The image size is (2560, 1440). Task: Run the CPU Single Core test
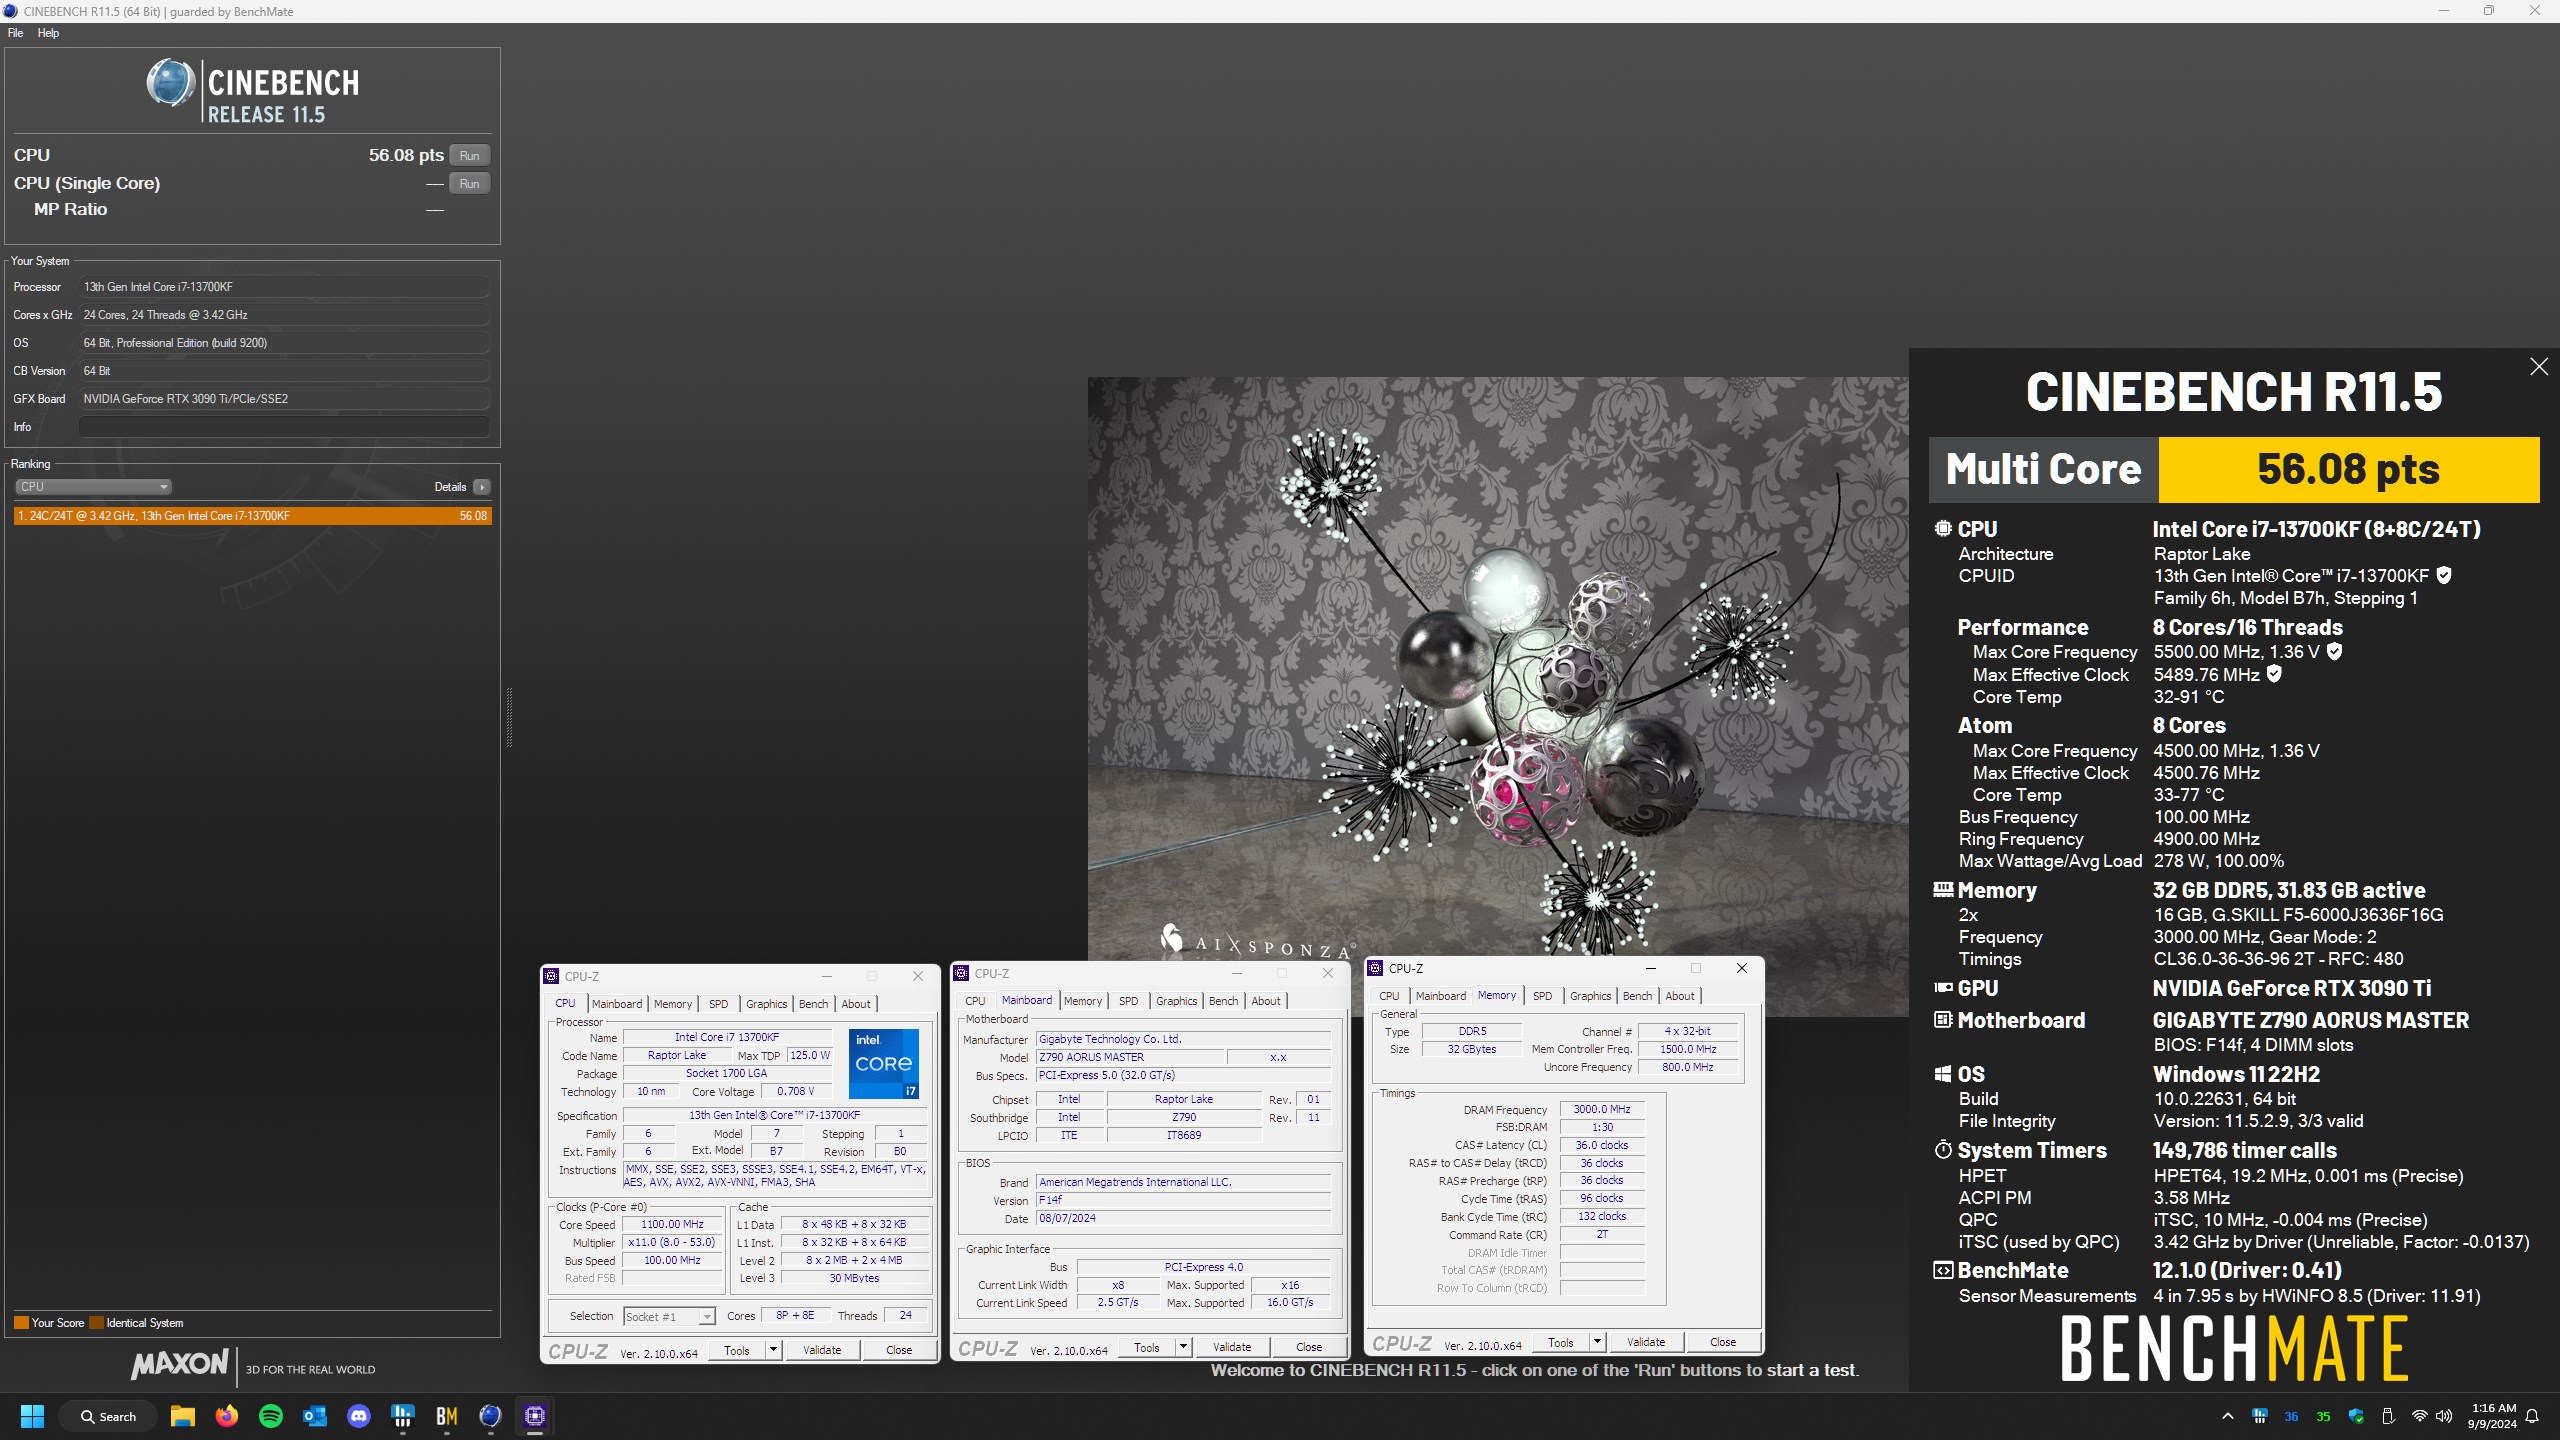[469, 183]
